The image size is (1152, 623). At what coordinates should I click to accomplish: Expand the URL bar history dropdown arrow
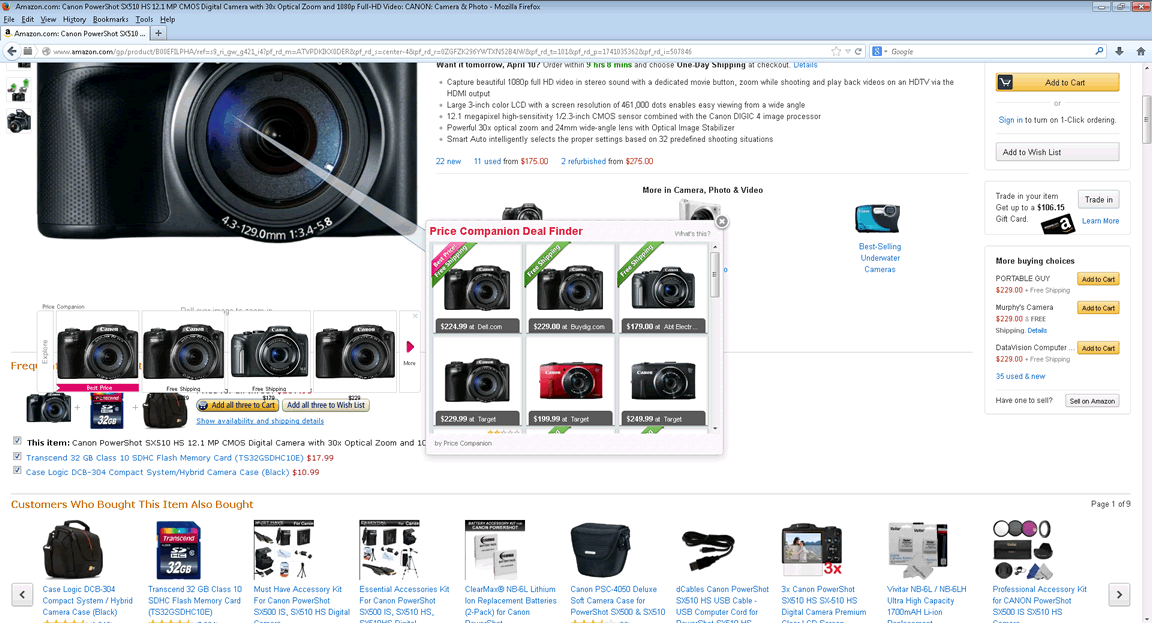point(846,51)
